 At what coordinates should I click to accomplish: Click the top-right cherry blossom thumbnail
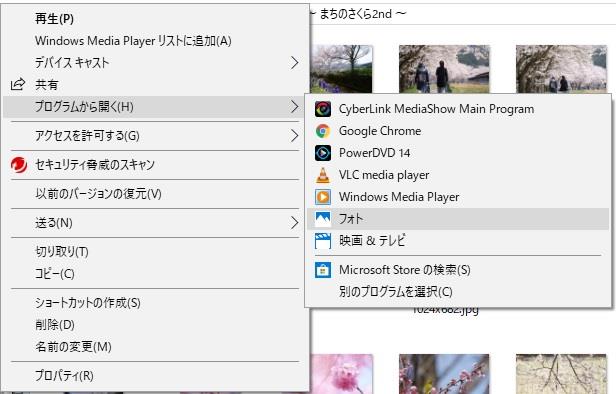click(x=561, y=69)
